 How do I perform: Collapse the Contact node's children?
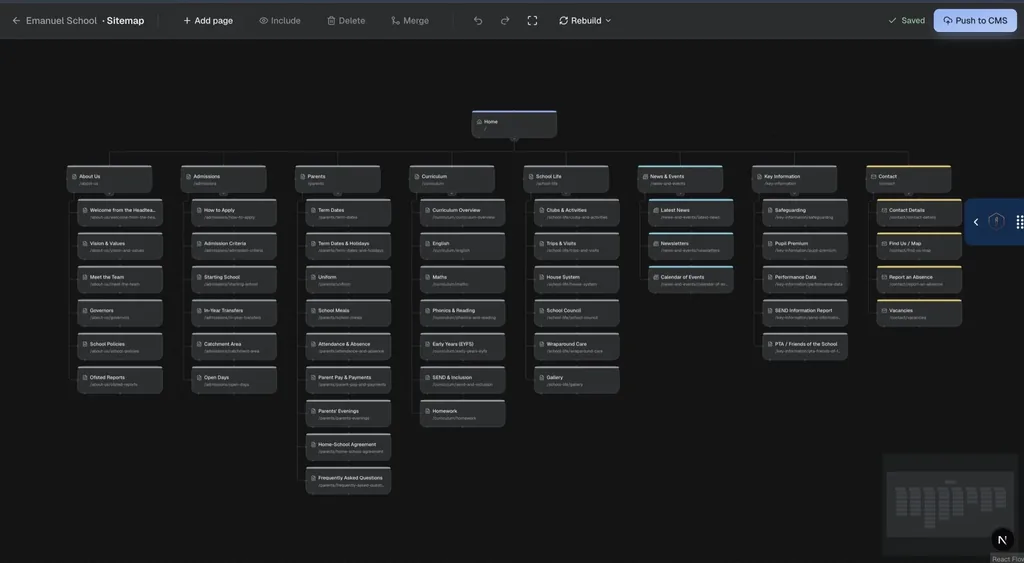pyautogui.click(x=908, y=193)
